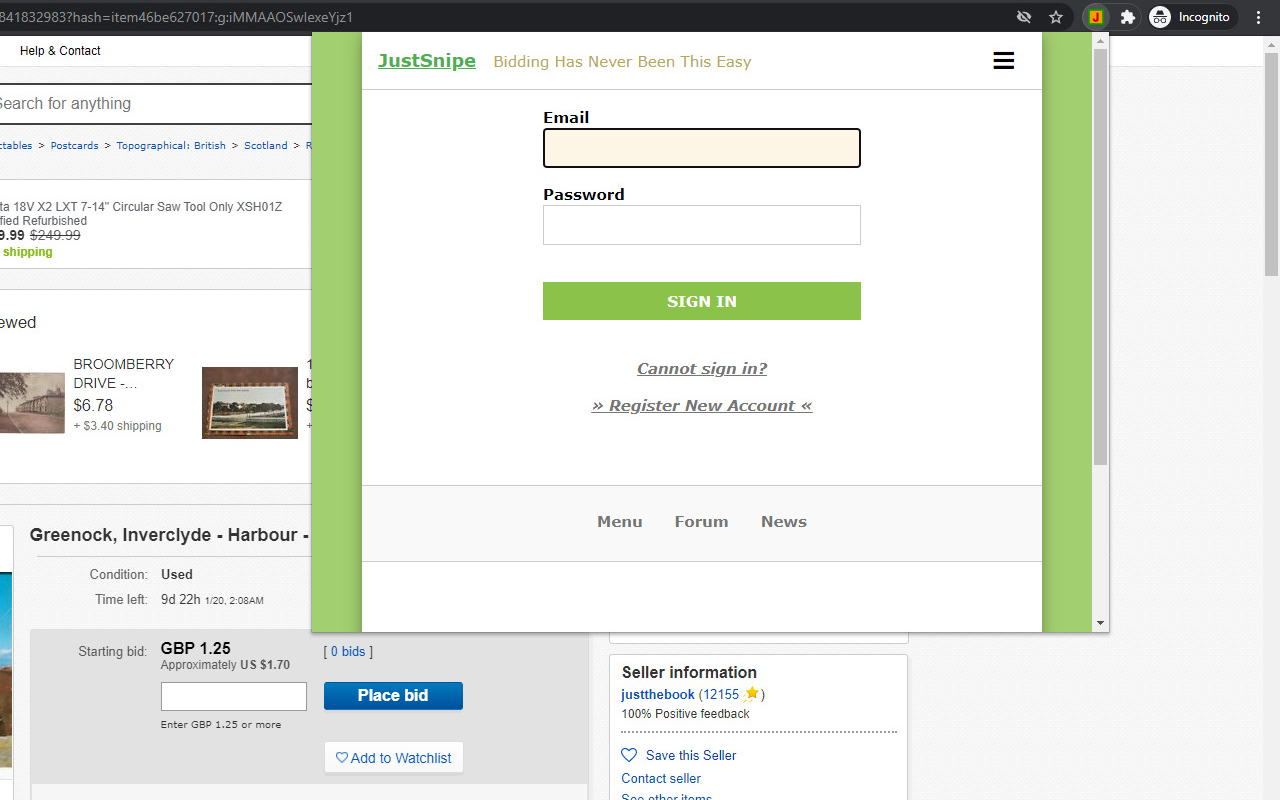The height and width of the screenshot is (800, 1280).
Task: Click the JustSnipe logo link
Action: pyautogui.click(x=427, y=61)
